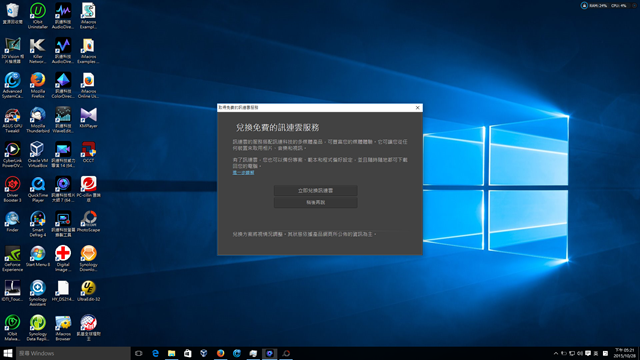This screenshot has width=640, height=360.
Task: Close the CyberLink Cloud redemption dialog
Action: coord(417,107)
